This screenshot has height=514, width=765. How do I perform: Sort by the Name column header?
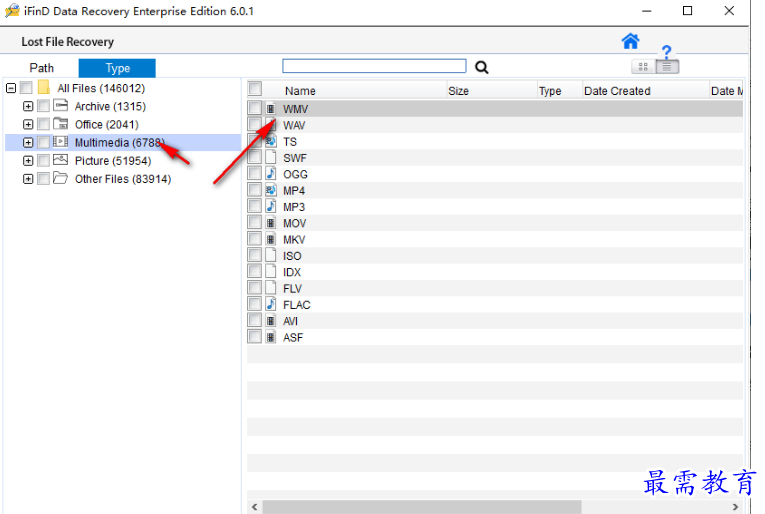300,91
